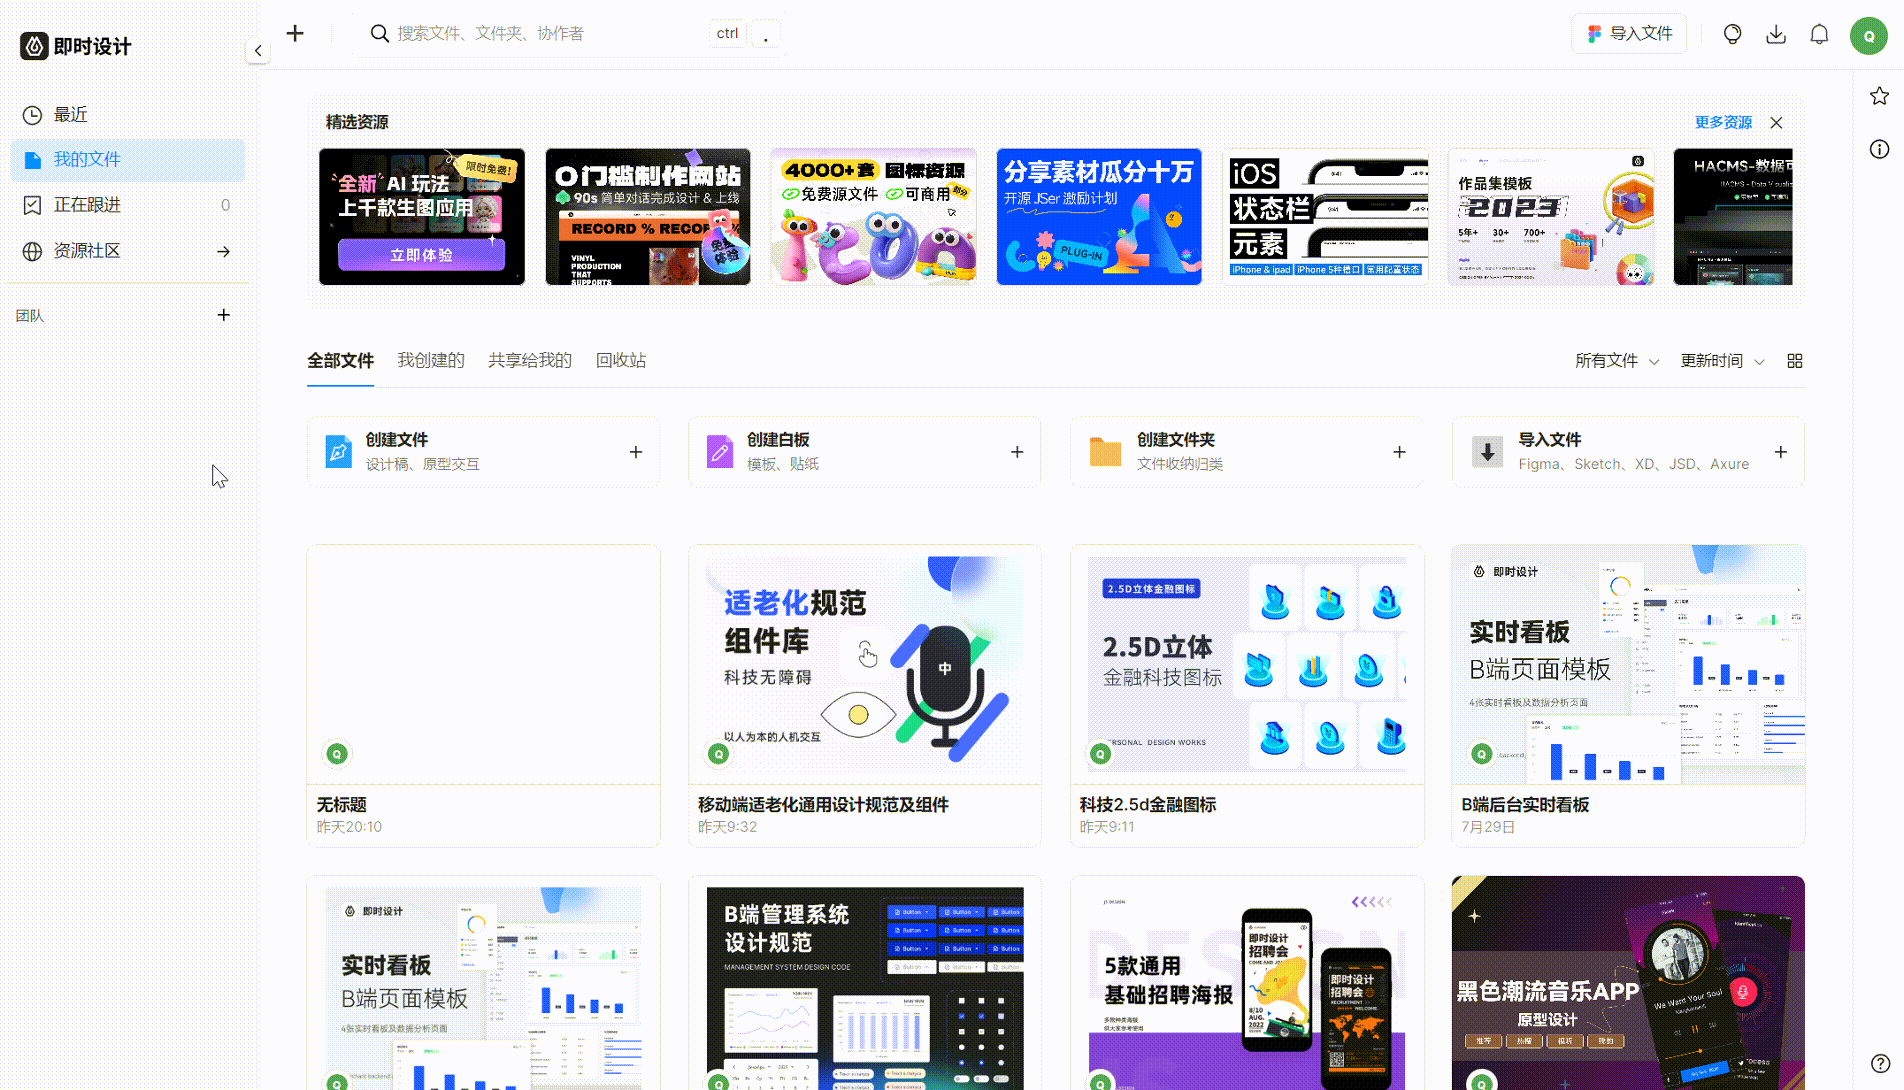The height and width of the screenshot is (1090, 1904).
Task: Switch to the 我创建的 tab
Action: coord(431,360)
